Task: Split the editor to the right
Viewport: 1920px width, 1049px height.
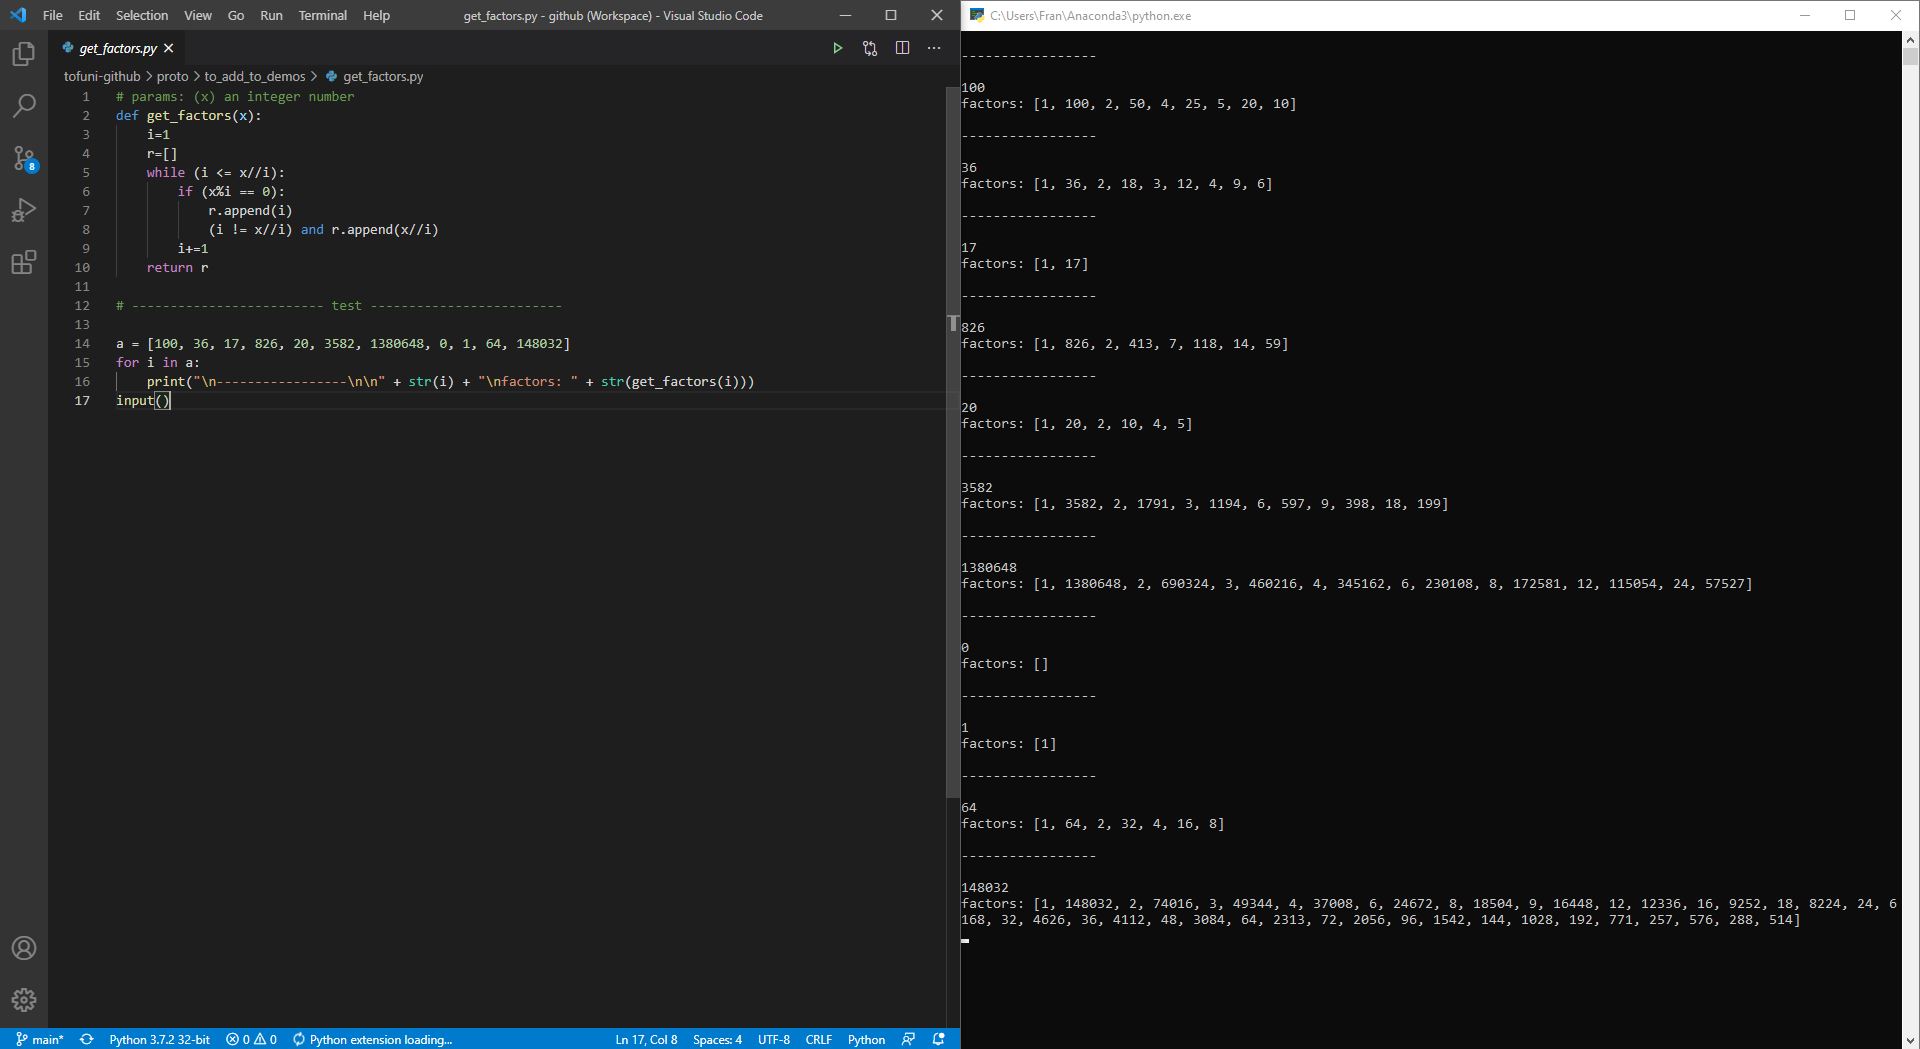Action: tap(902, 48)
